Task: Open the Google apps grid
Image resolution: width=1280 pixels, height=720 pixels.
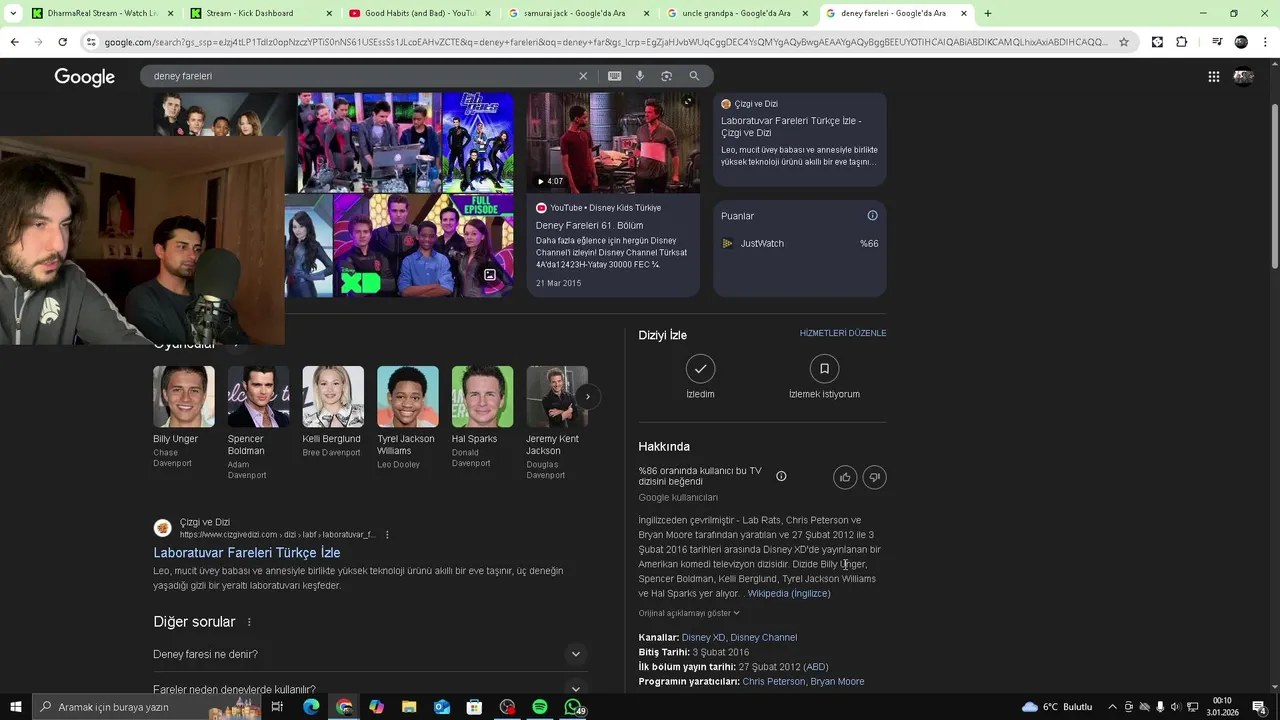Action: click(1213, 76)
